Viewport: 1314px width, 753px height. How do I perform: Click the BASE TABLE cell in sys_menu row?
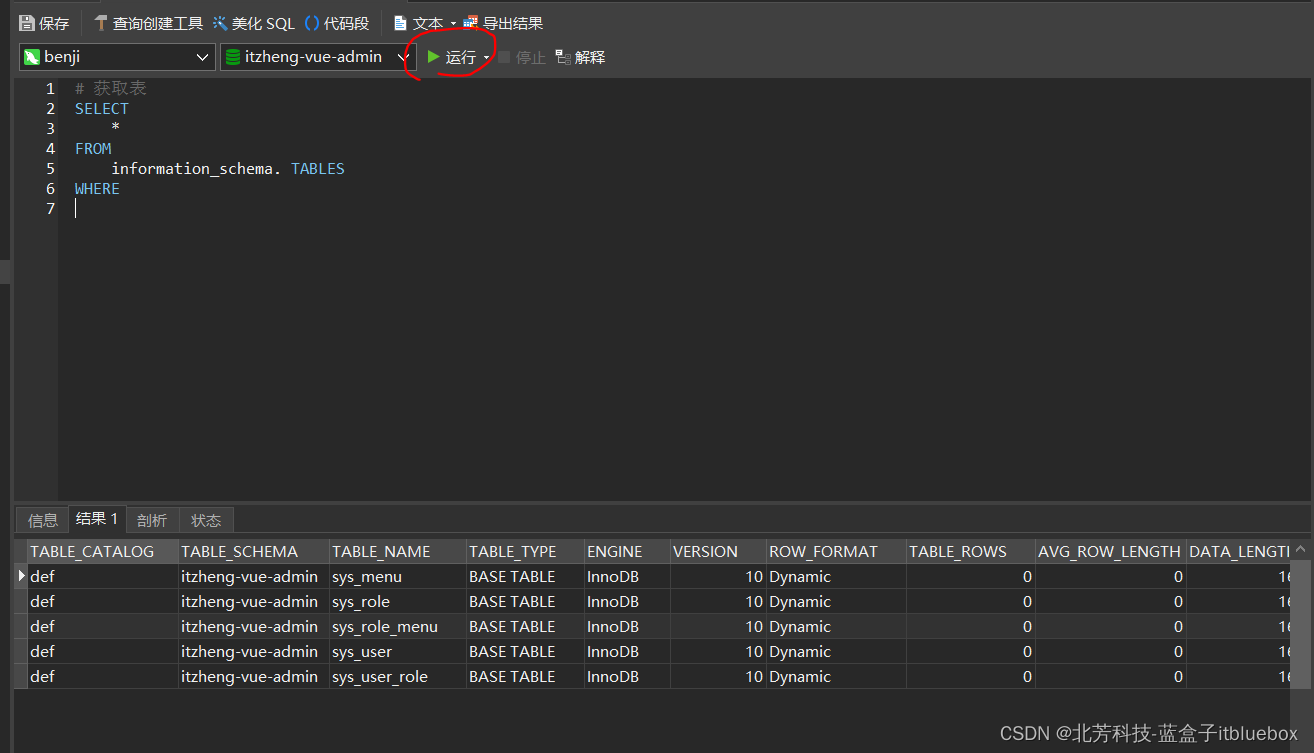[x=526, y=576]
